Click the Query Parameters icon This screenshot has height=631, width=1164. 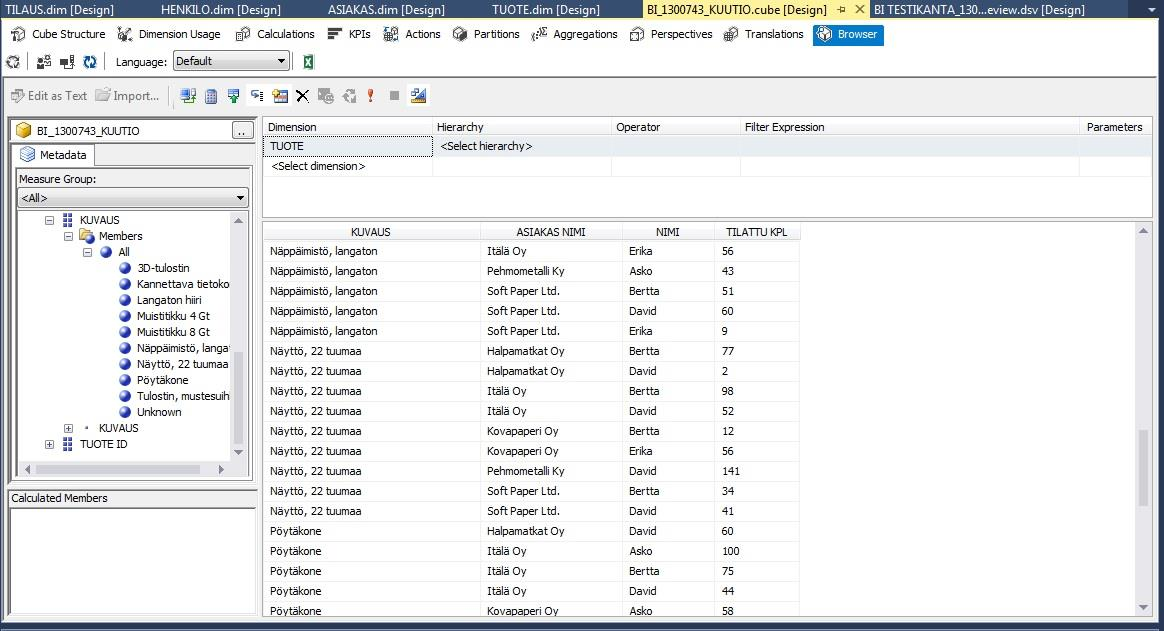pos(325,96)
